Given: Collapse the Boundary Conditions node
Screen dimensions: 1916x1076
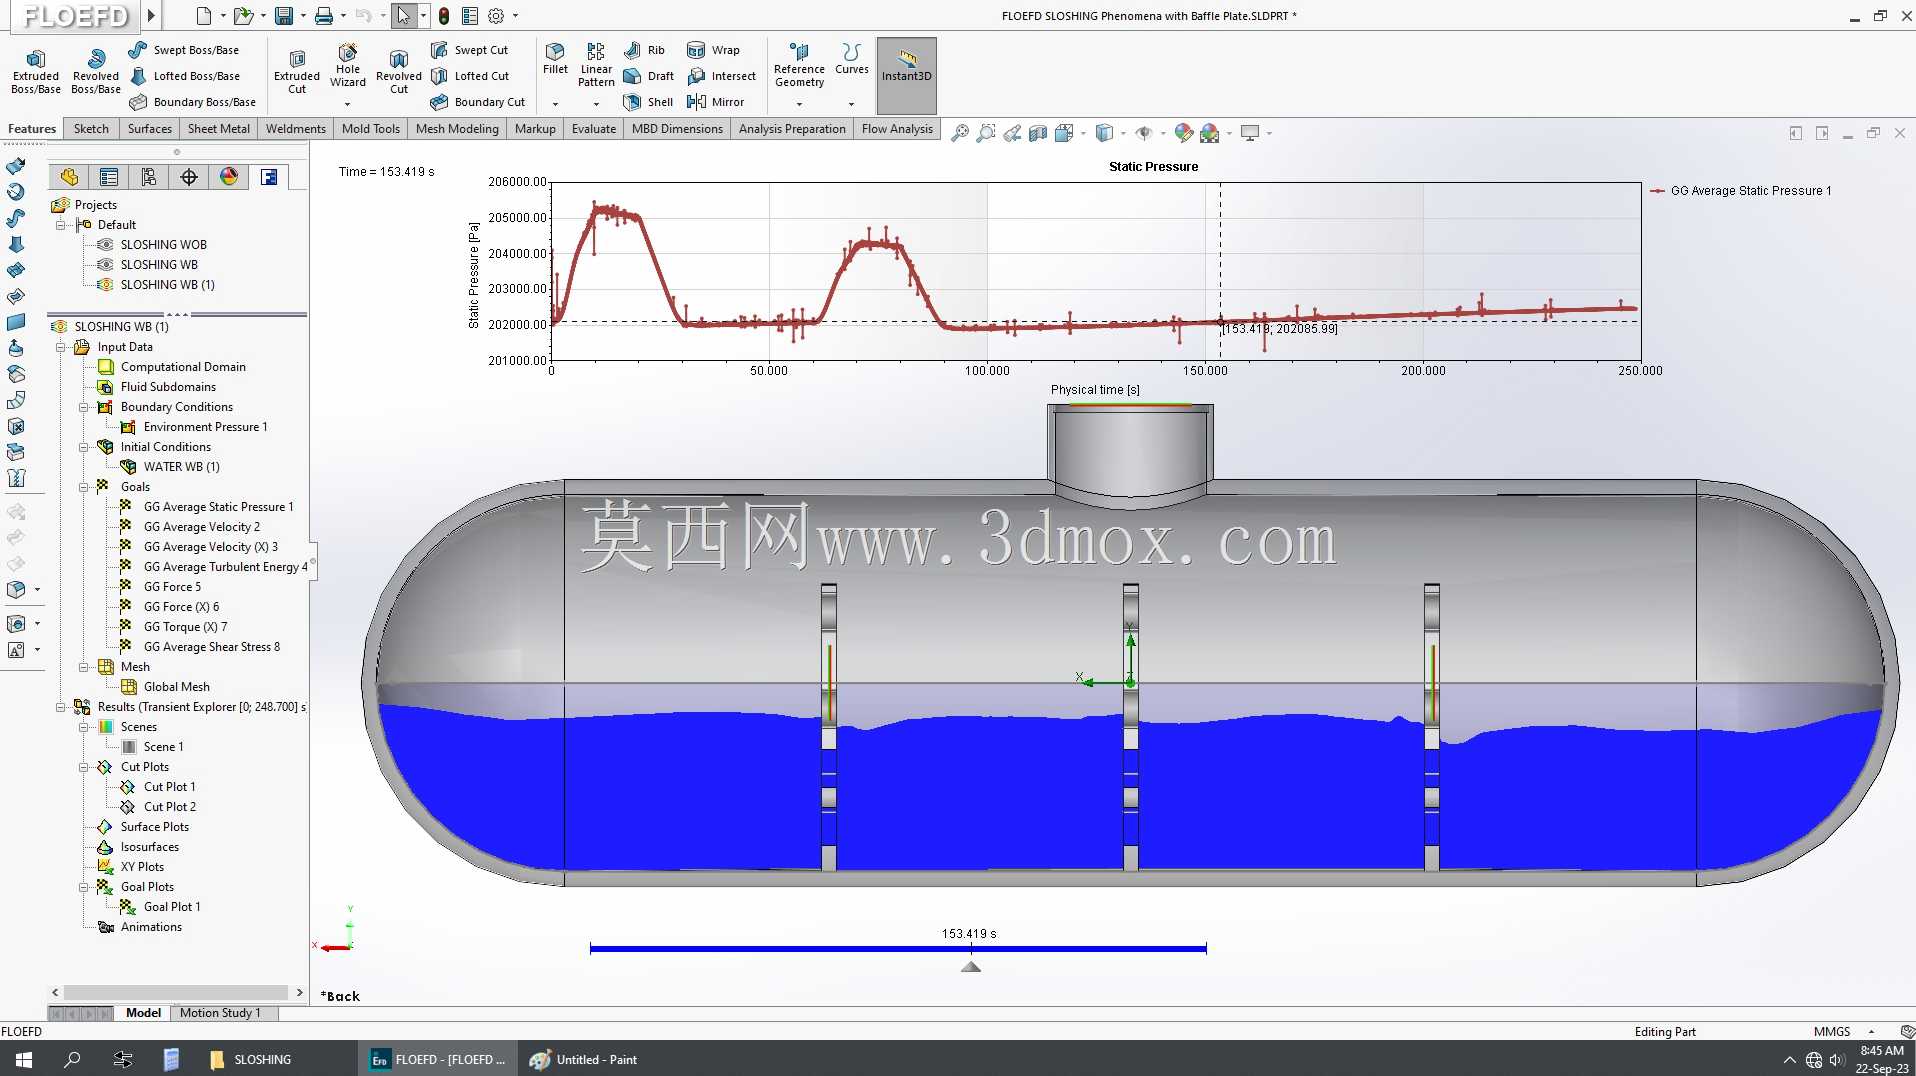Looking at the screenshot, I should click(x=84, y=407).
